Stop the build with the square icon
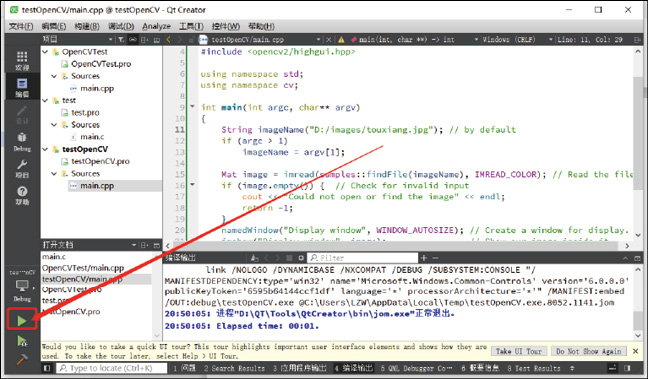Screen dimensions: 648x379 (289, 258)
